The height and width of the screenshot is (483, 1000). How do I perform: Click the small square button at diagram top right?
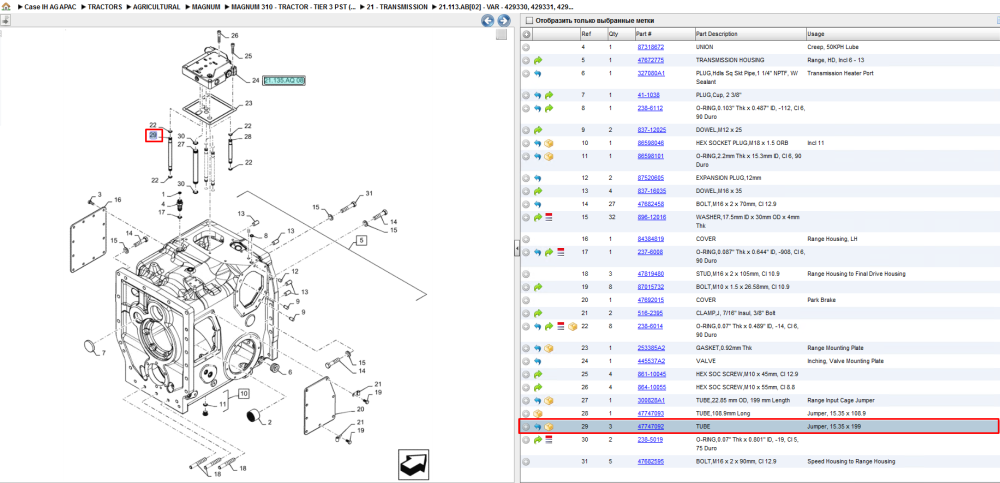501,35
